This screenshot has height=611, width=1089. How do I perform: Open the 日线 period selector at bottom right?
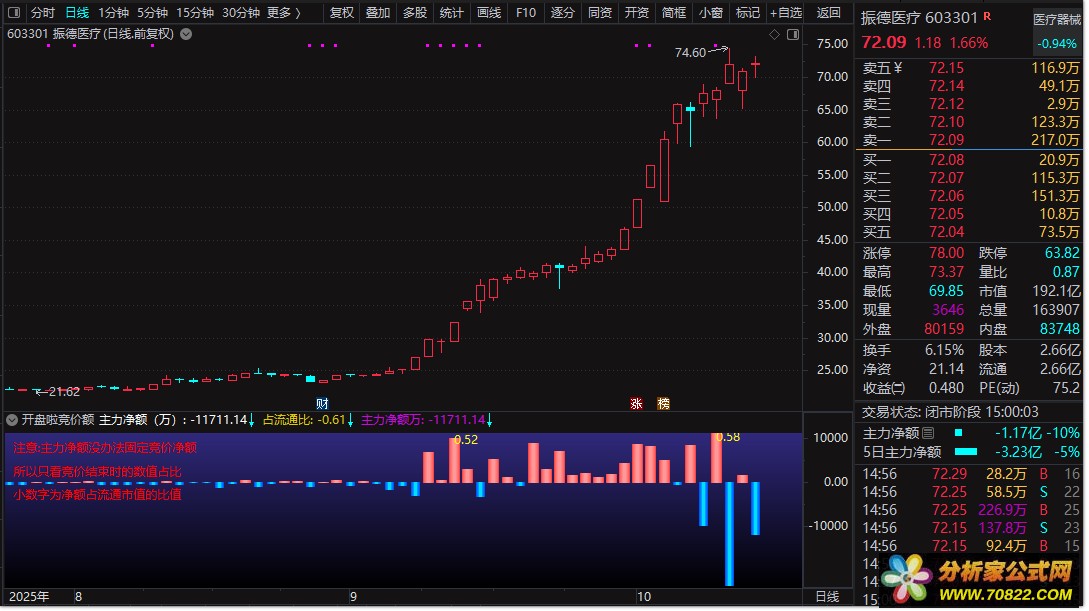[827, 596]
